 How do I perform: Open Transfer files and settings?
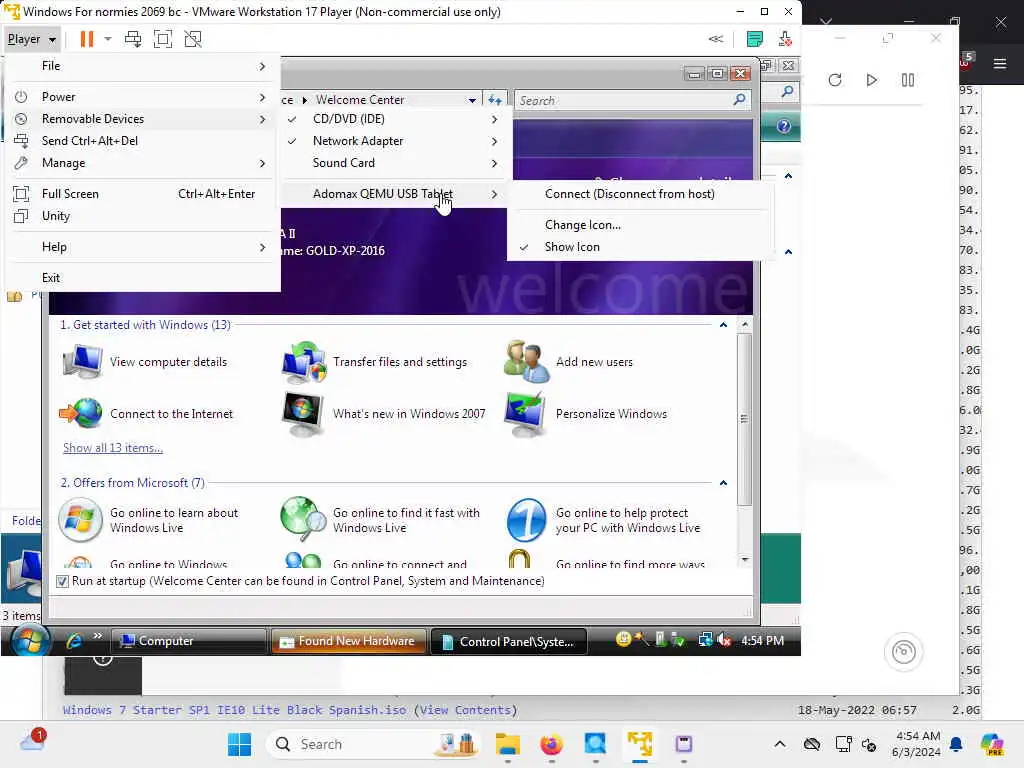point(375,362)
